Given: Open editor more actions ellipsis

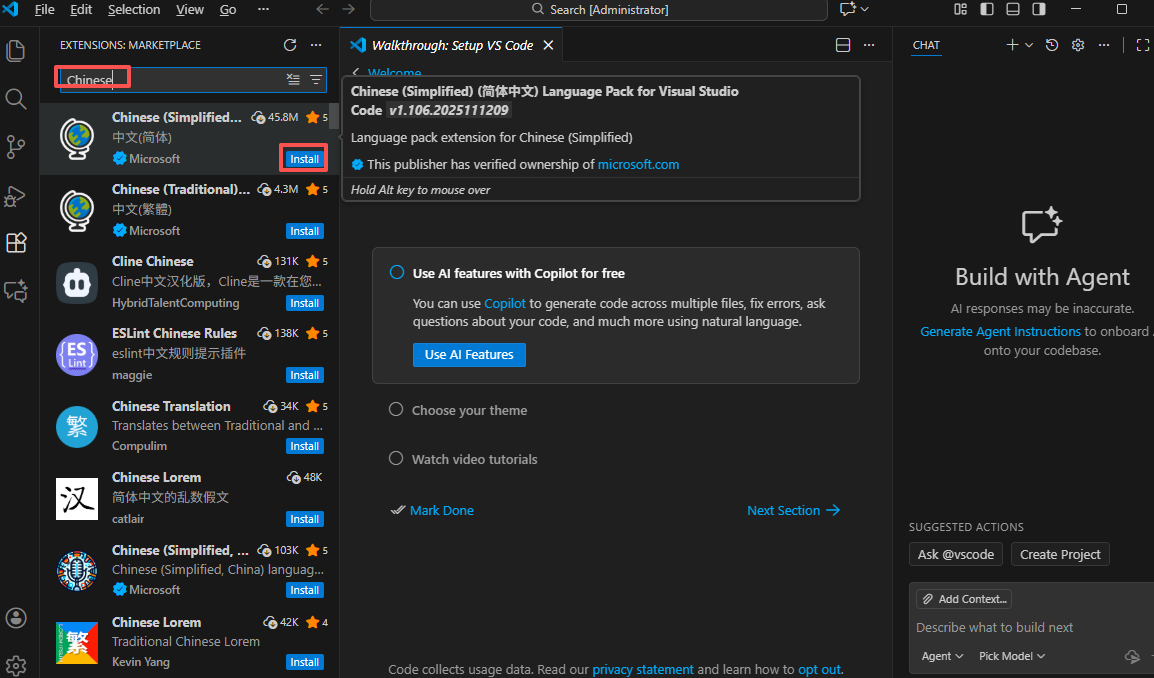Looking at the screenshot, I should (x=869, y=45).
